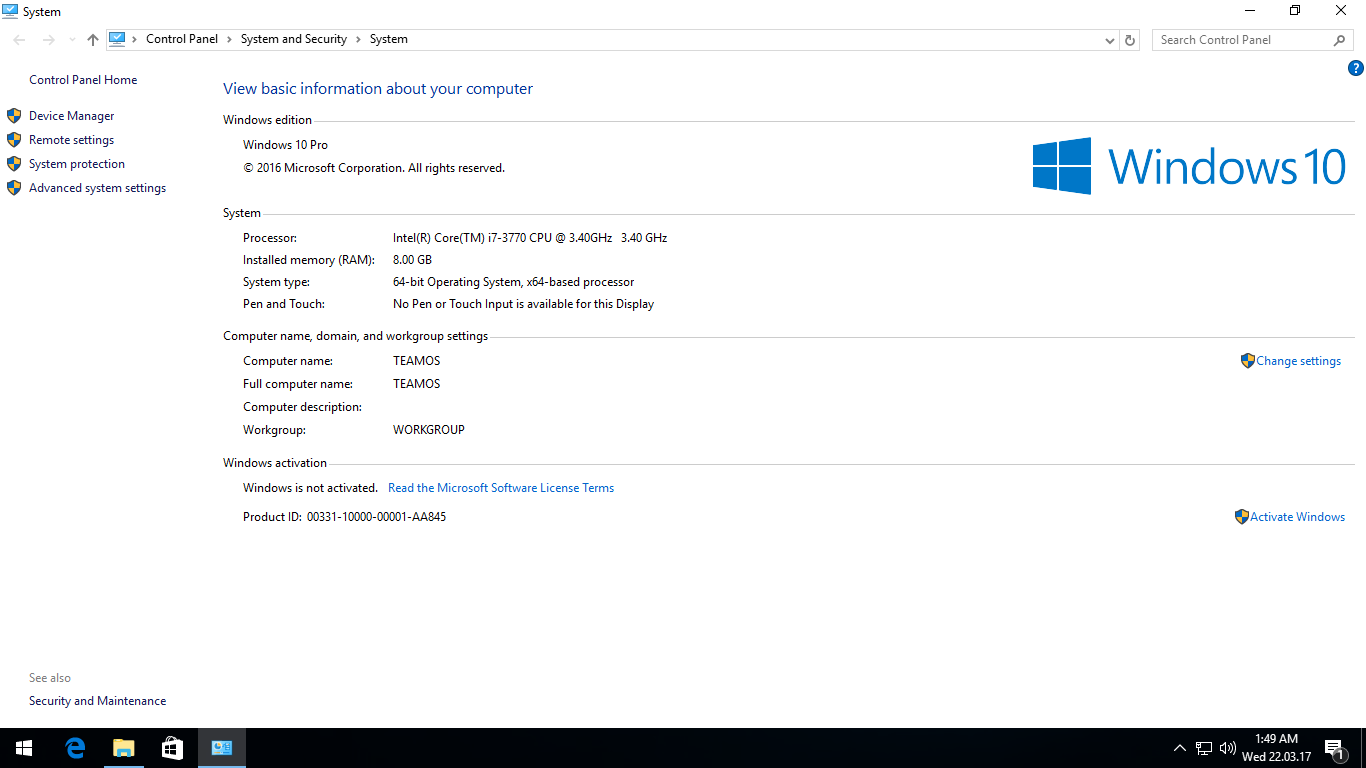Open Help with the blue question mark

(x=1356, y=68)
